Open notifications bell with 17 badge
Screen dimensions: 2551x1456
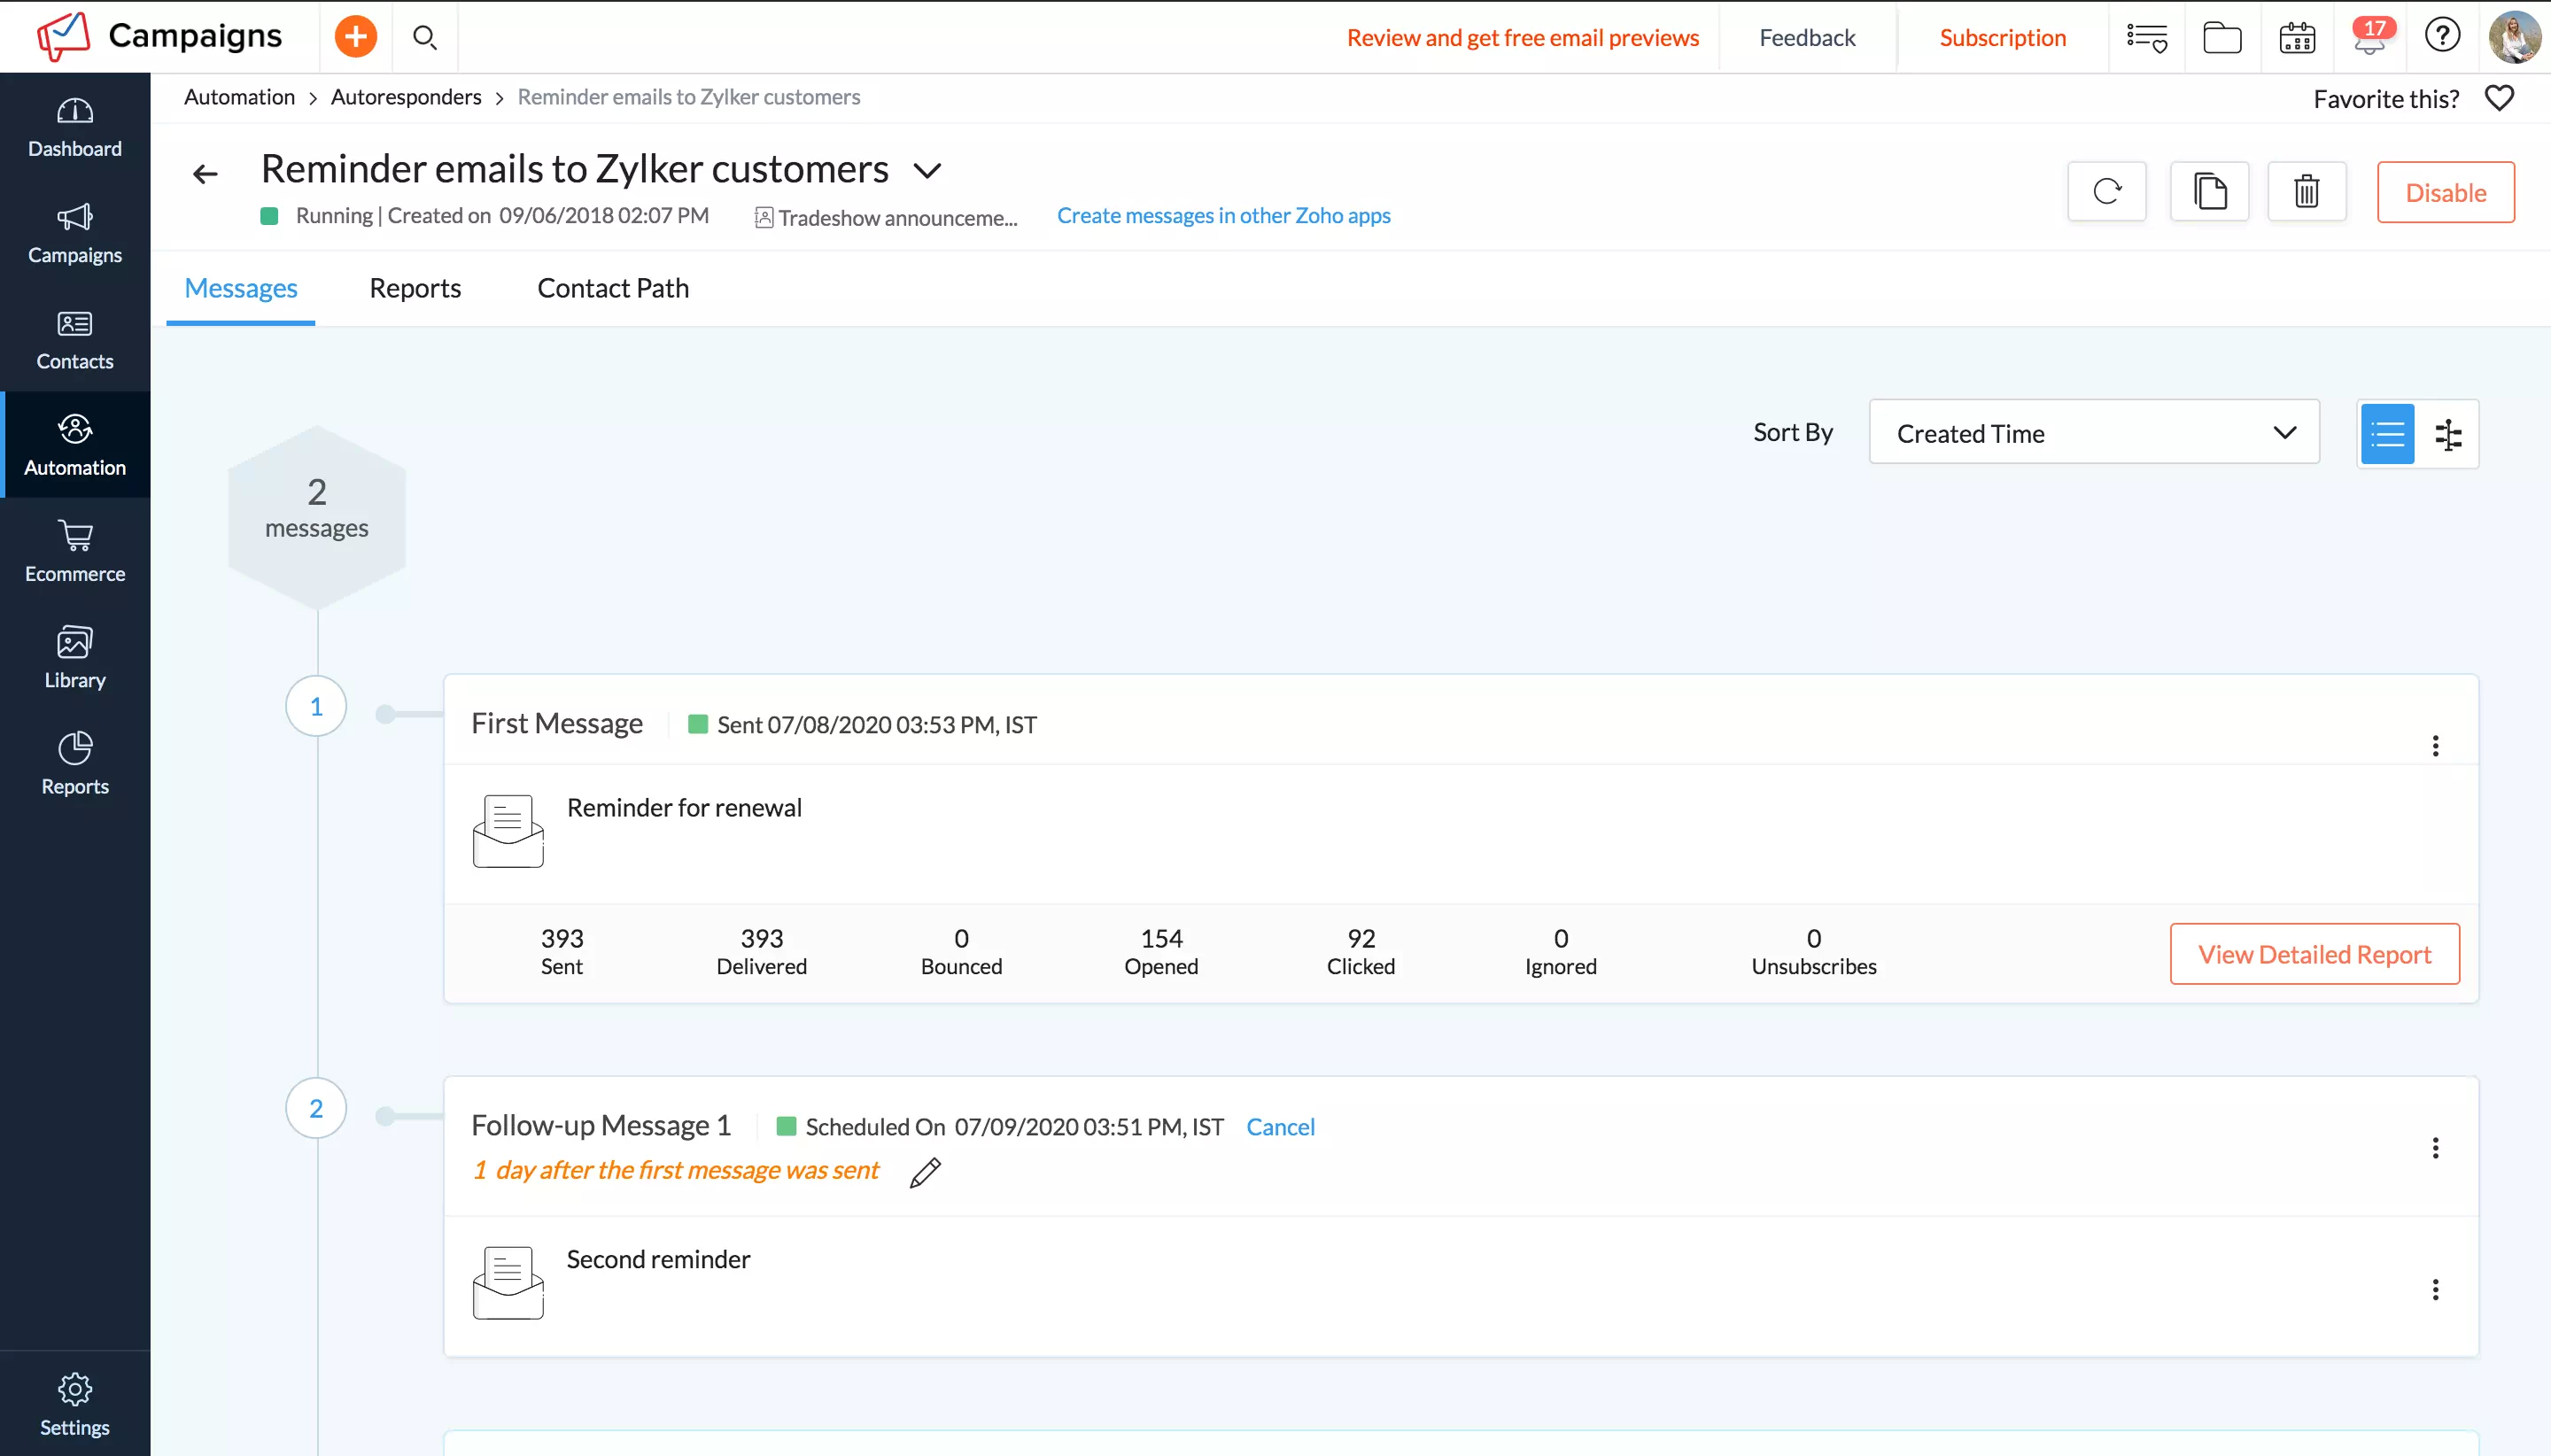pyautogui.click(x=2371, y=37)
